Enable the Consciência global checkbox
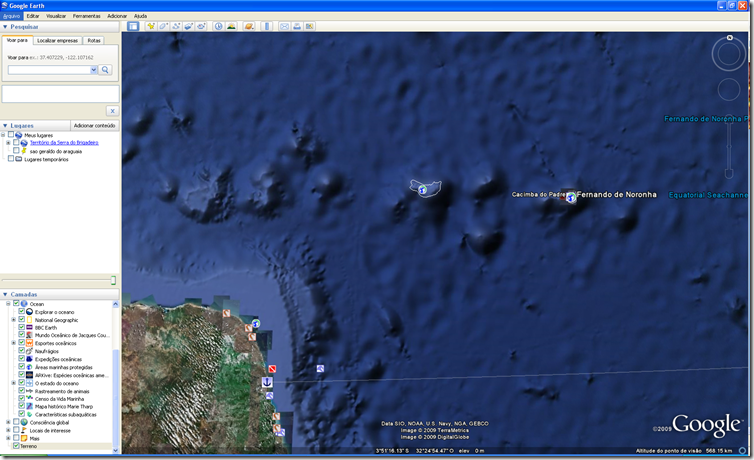Image resolution: width=754 pixels, height=460 pixels. coord(16,422)
